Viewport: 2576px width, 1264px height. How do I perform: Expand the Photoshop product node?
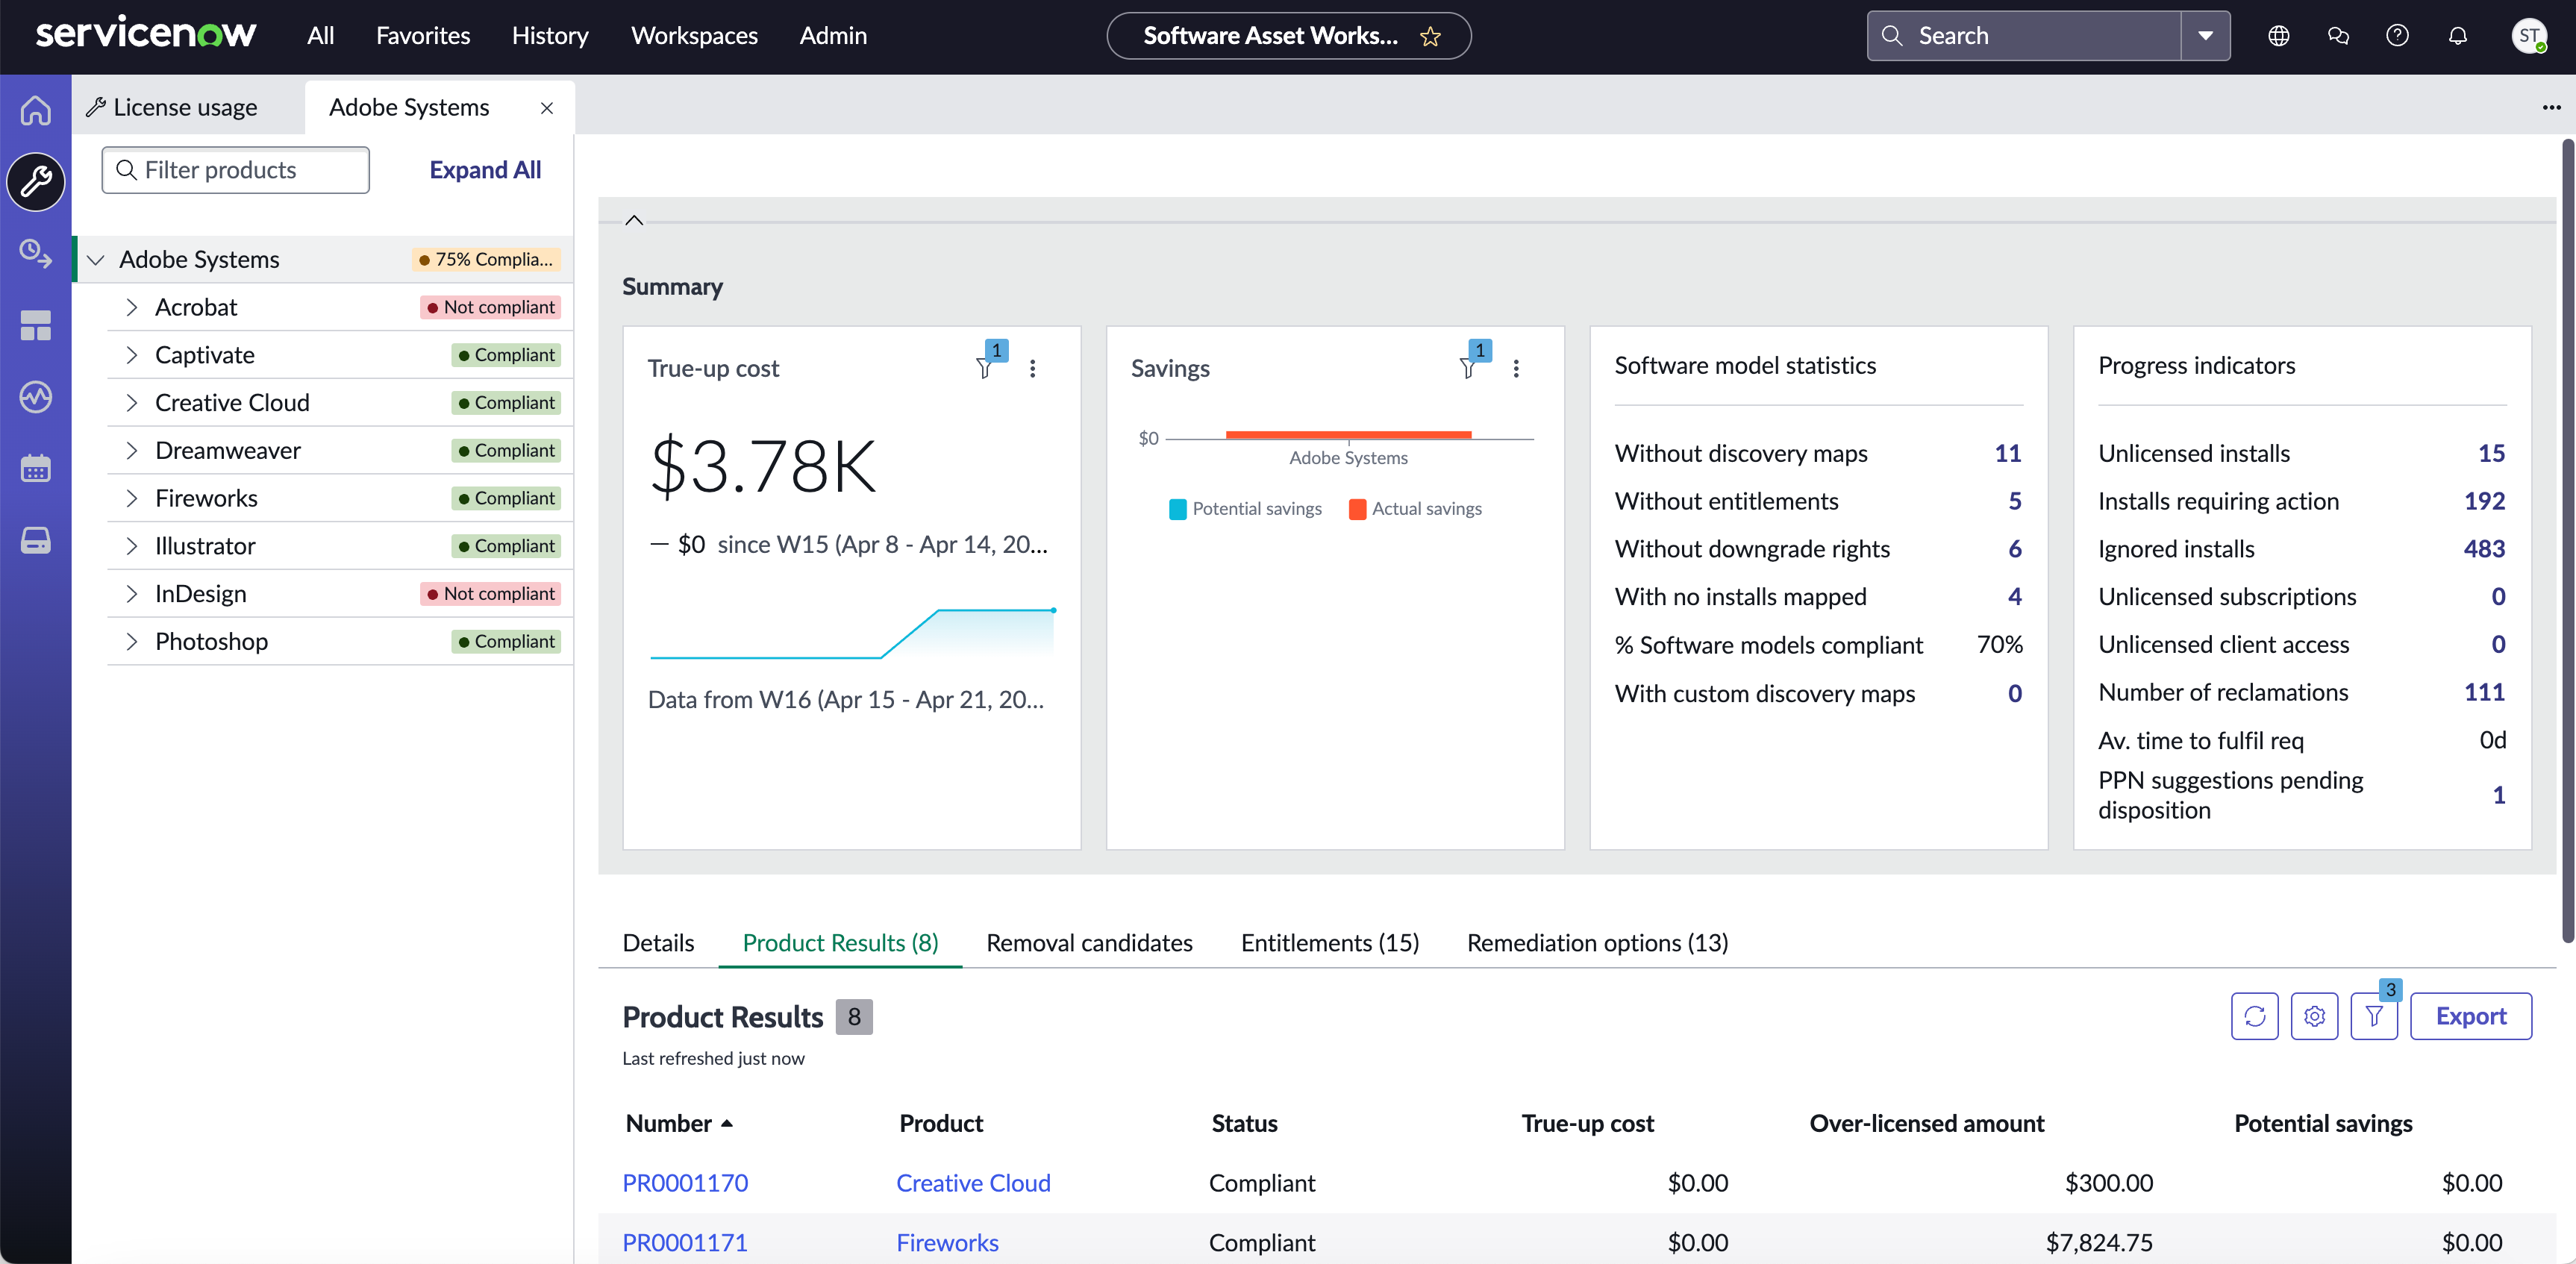point(131,642)
